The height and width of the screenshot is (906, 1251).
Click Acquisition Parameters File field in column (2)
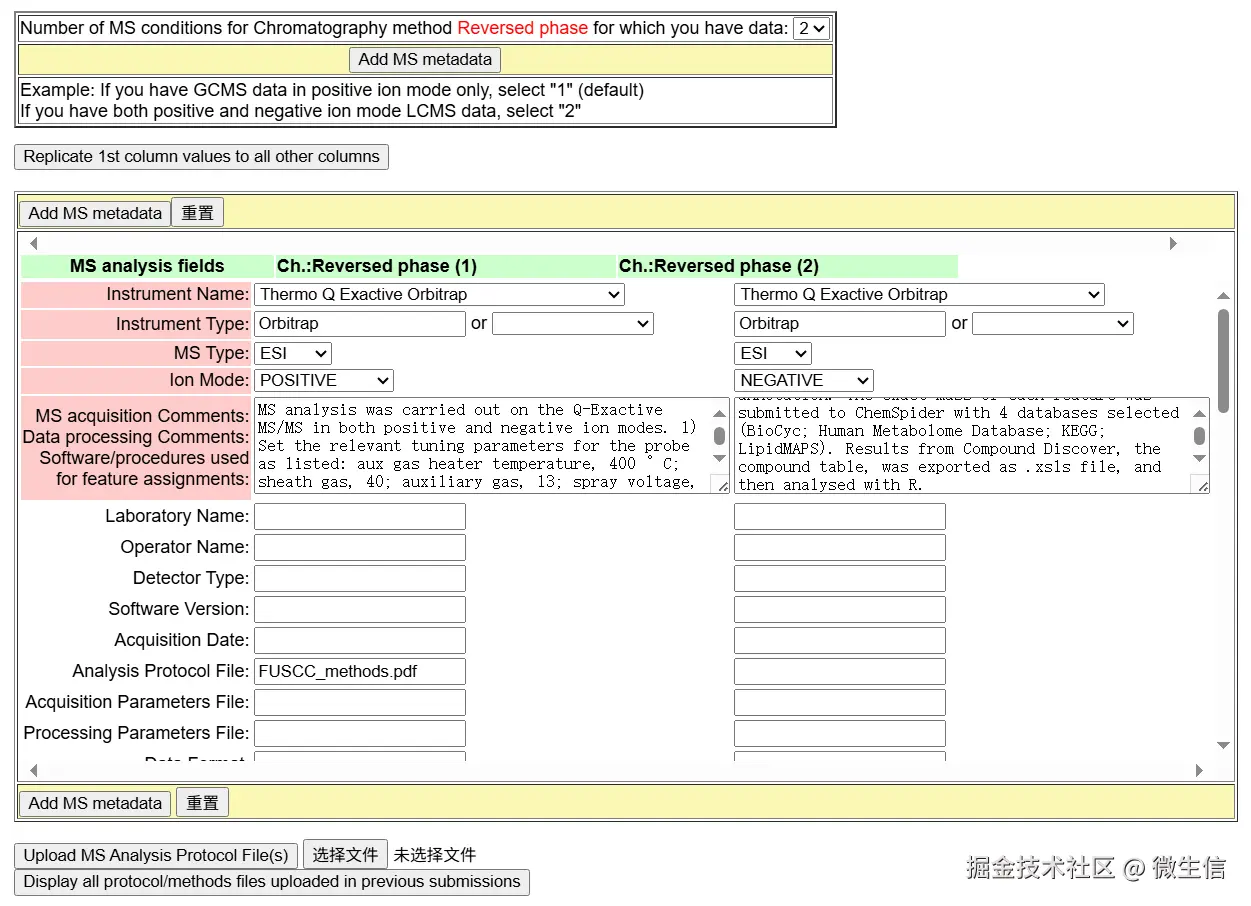[840, 703]
